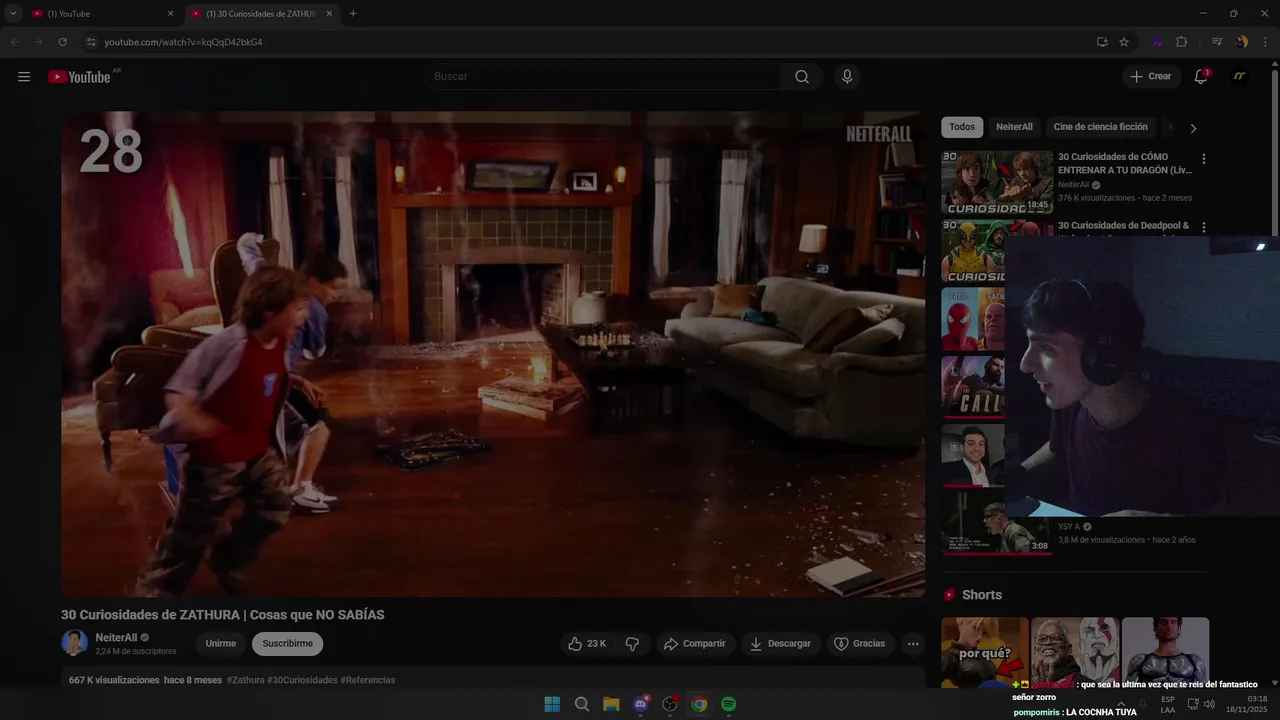This screenshot has width=1280, height=720.
Task: Click the install app icon in address bar
Action: pyautogui.click(x=1102, y=42)
